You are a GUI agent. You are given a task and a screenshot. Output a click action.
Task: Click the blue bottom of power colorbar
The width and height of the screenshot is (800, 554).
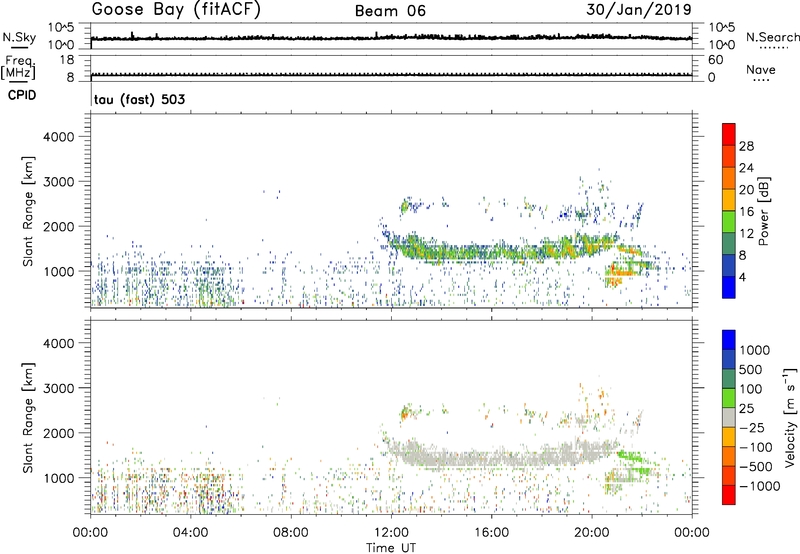729,287
